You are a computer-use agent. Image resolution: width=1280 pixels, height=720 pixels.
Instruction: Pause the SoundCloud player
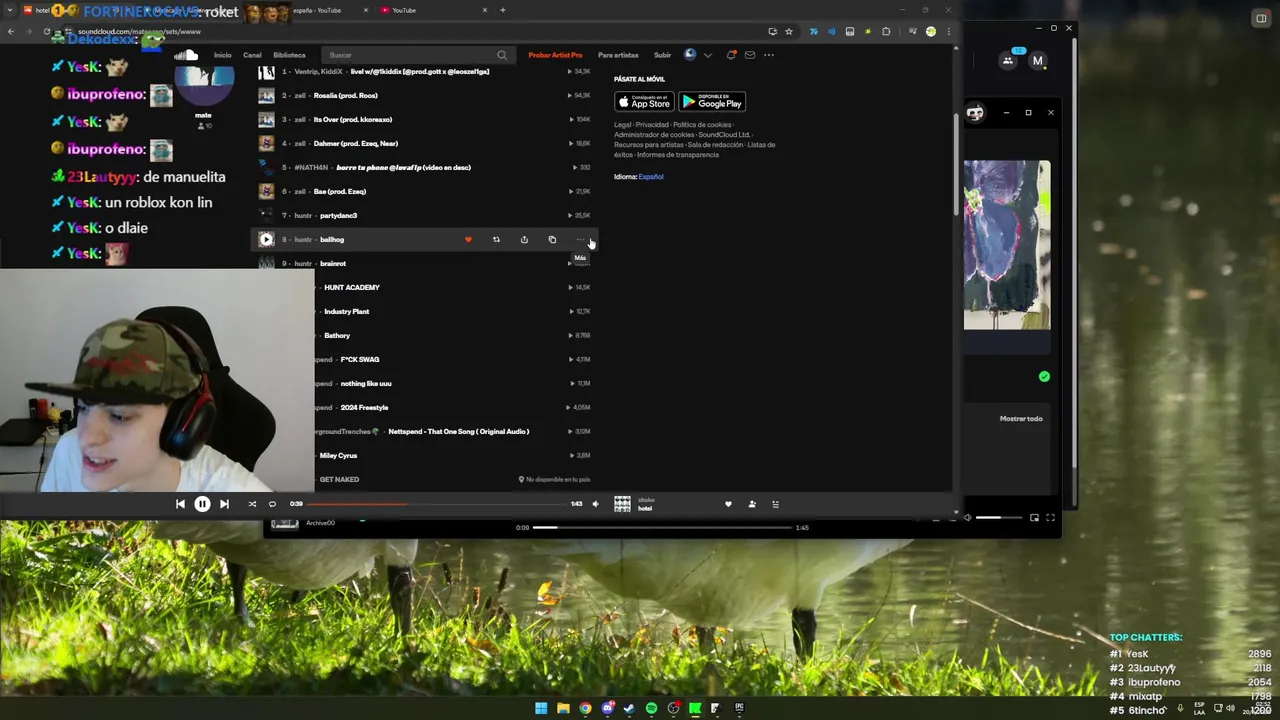tap(202, 504)
